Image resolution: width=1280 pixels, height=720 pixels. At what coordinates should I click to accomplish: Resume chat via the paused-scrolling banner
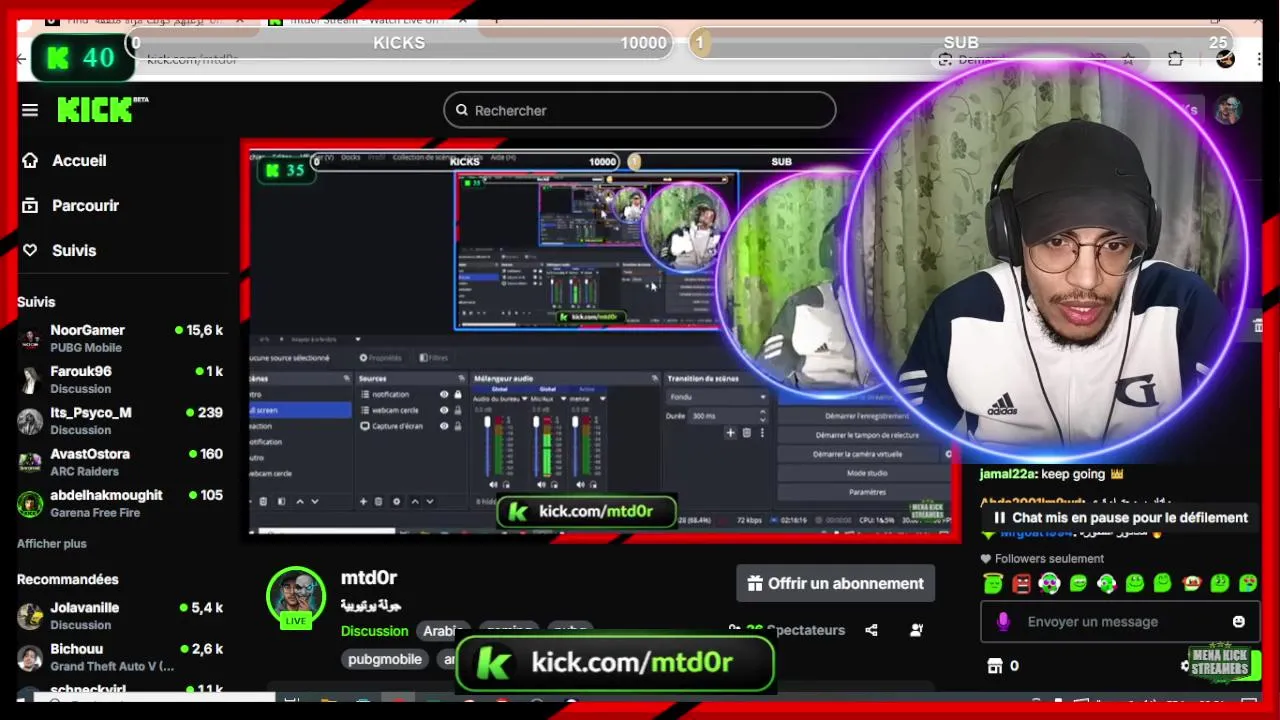point(1119,517)
